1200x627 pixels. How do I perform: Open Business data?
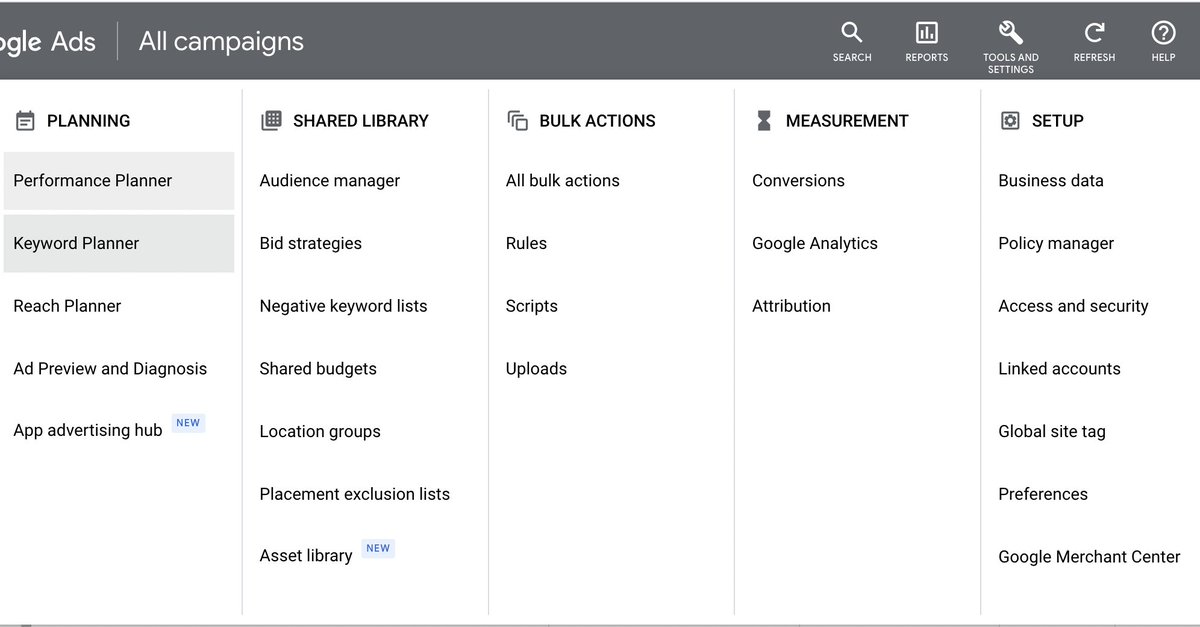[1050, 181]
